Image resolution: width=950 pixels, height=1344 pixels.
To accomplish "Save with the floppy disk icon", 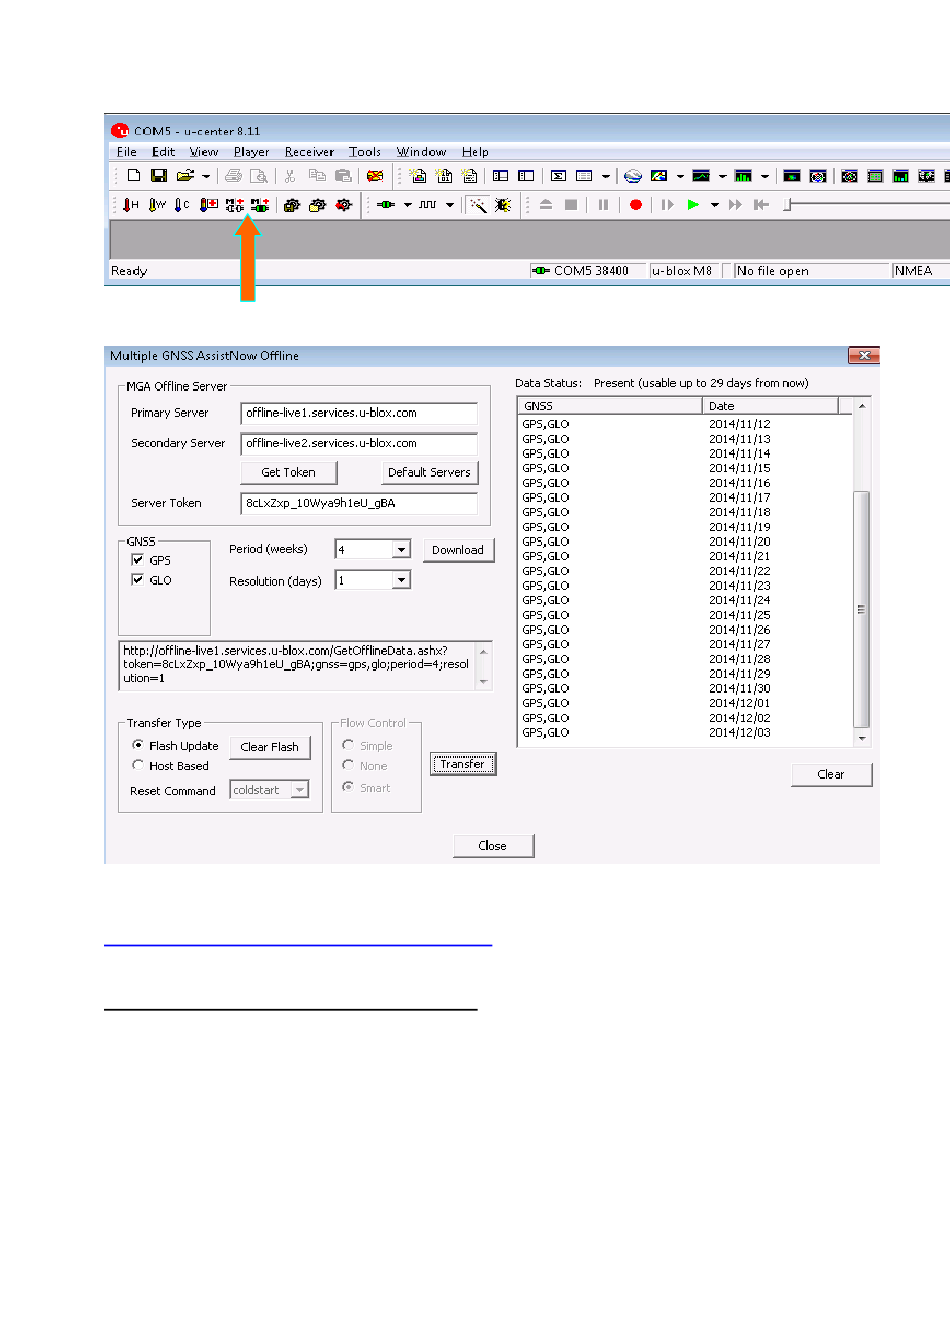I will click(x=159, y=176).
